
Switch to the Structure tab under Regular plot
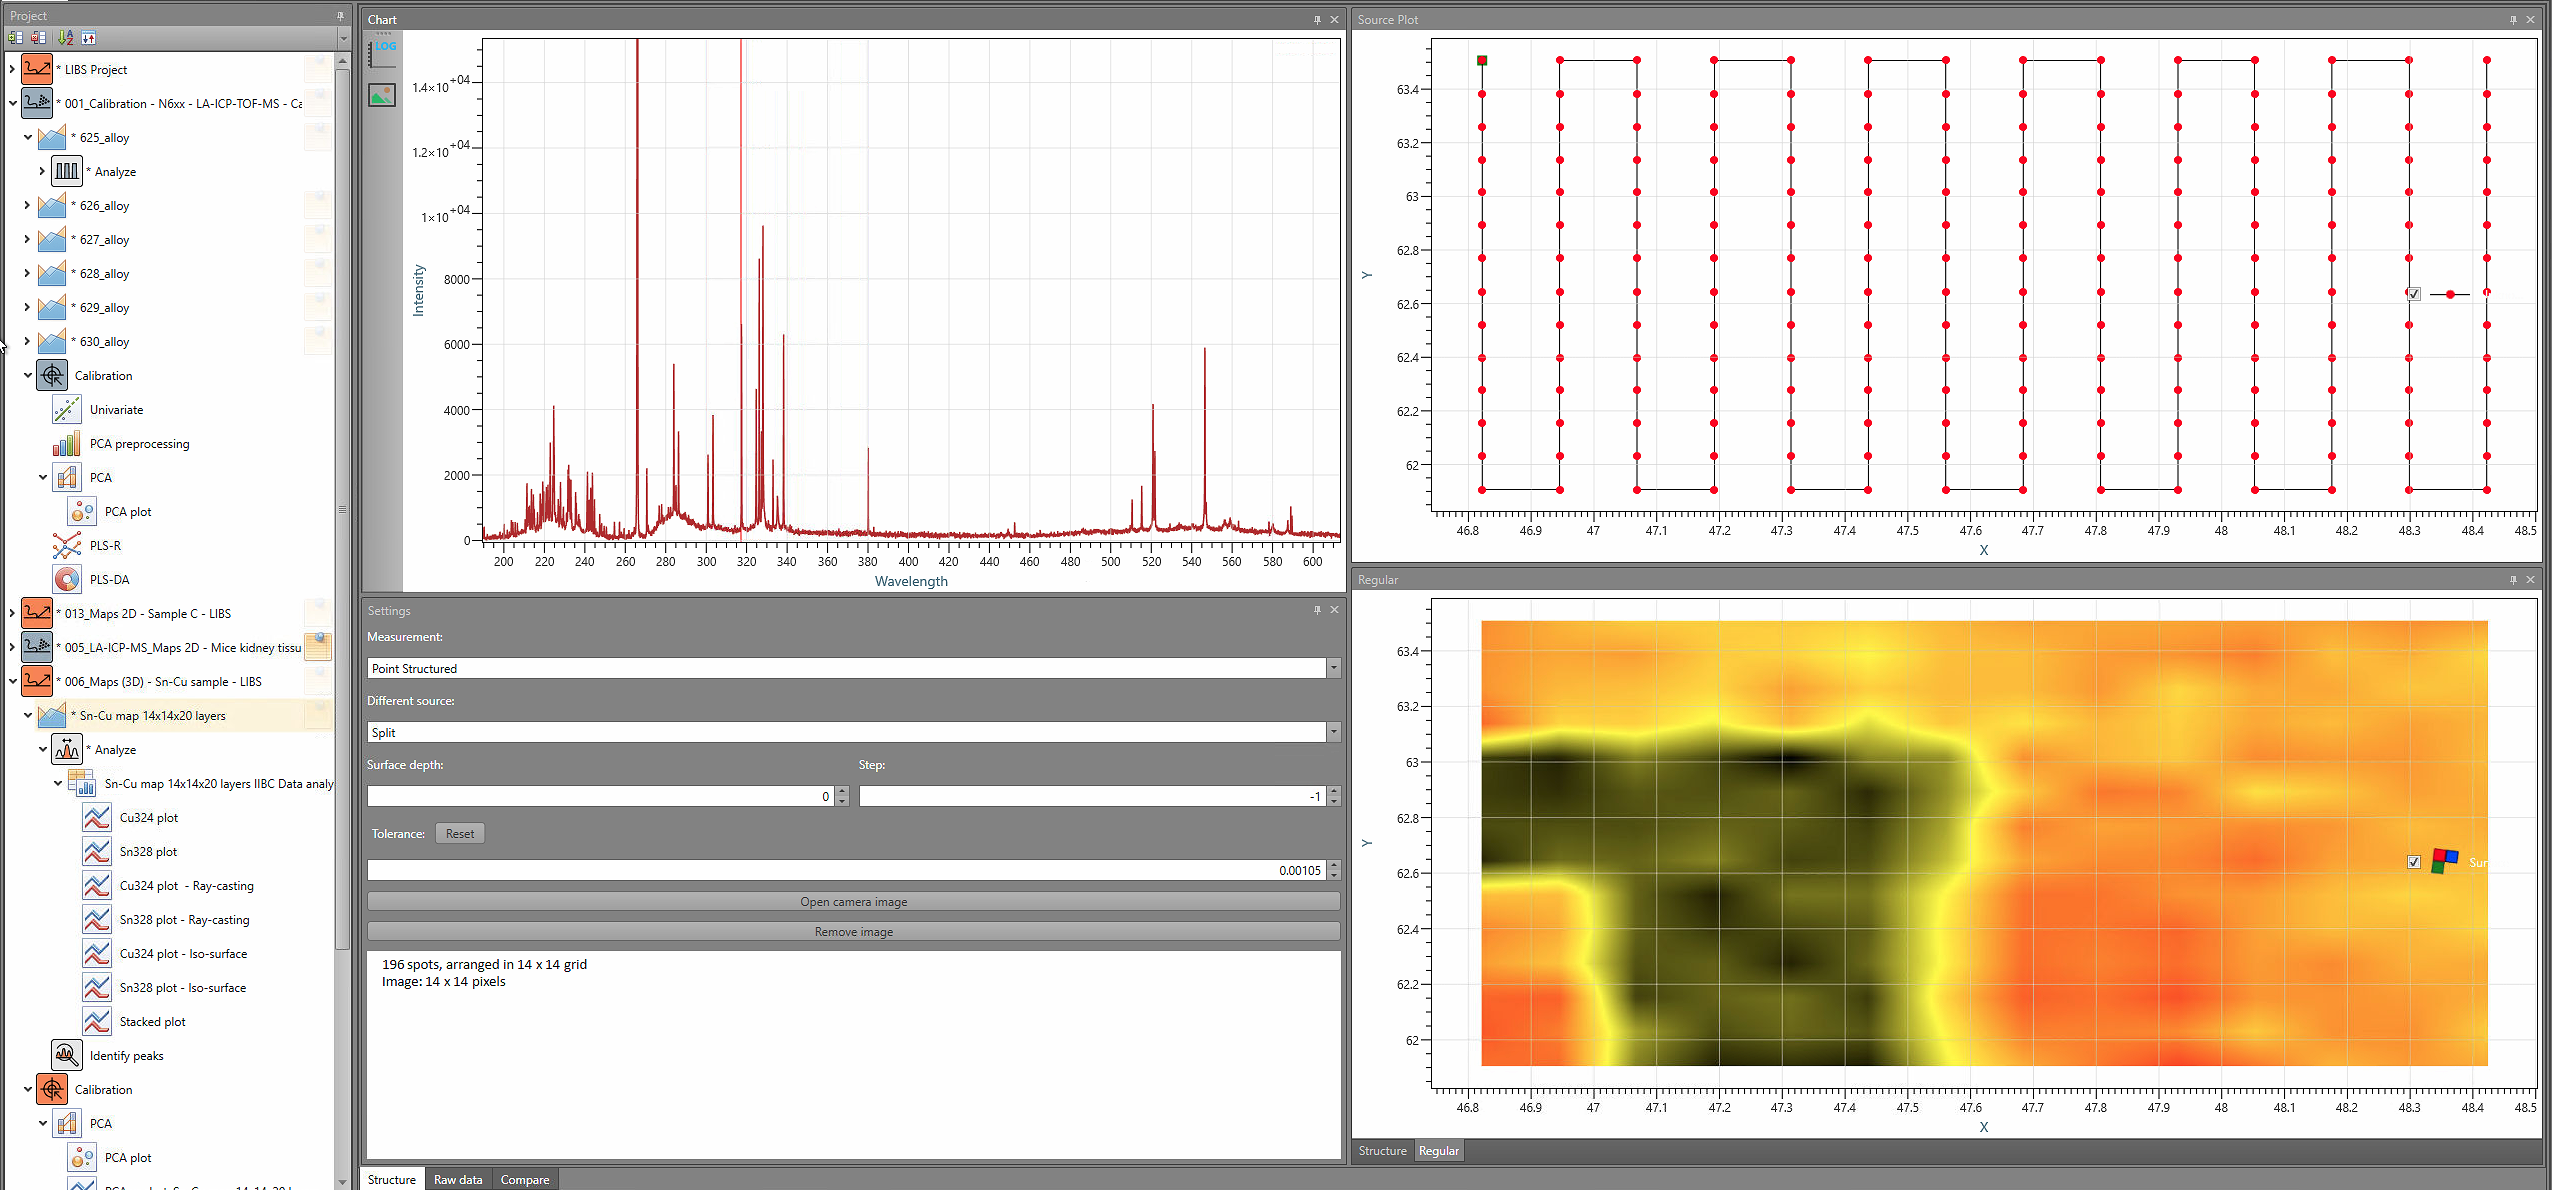coord(1382,1151)
